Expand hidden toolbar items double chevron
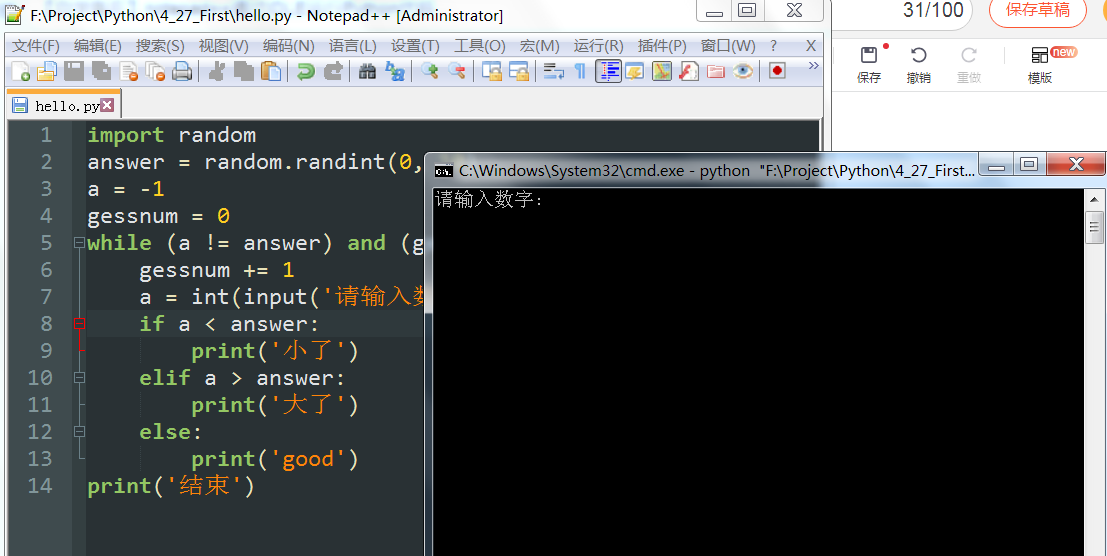1107x556 pixels. pyautogui.click(x=813, y=66)
